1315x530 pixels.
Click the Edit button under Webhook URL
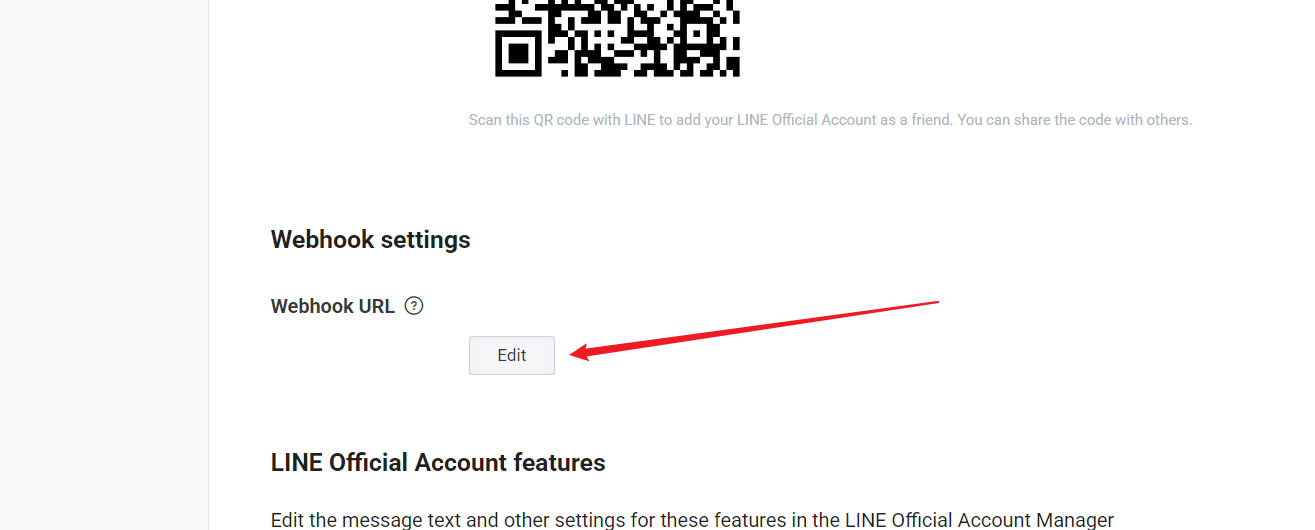pos(512,355)
